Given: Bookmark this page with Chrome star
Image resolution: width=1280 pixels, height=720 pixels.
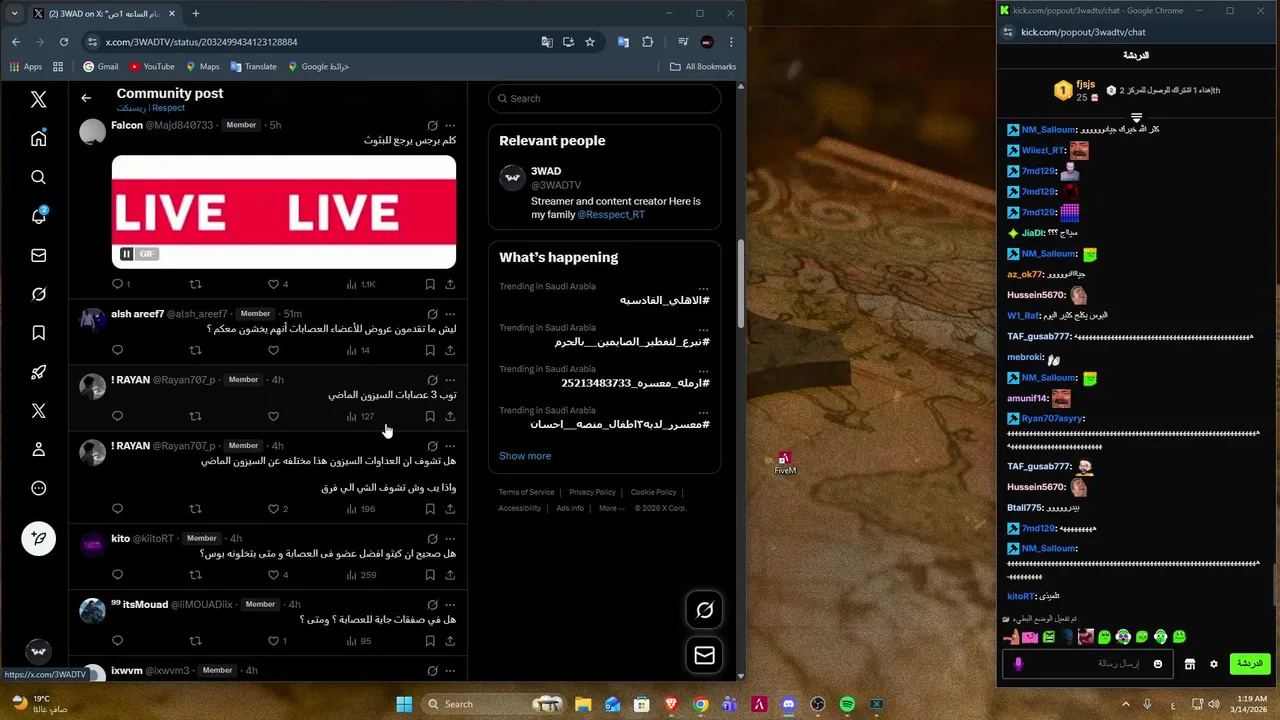Looking at the screenshot, I should 590,42.
